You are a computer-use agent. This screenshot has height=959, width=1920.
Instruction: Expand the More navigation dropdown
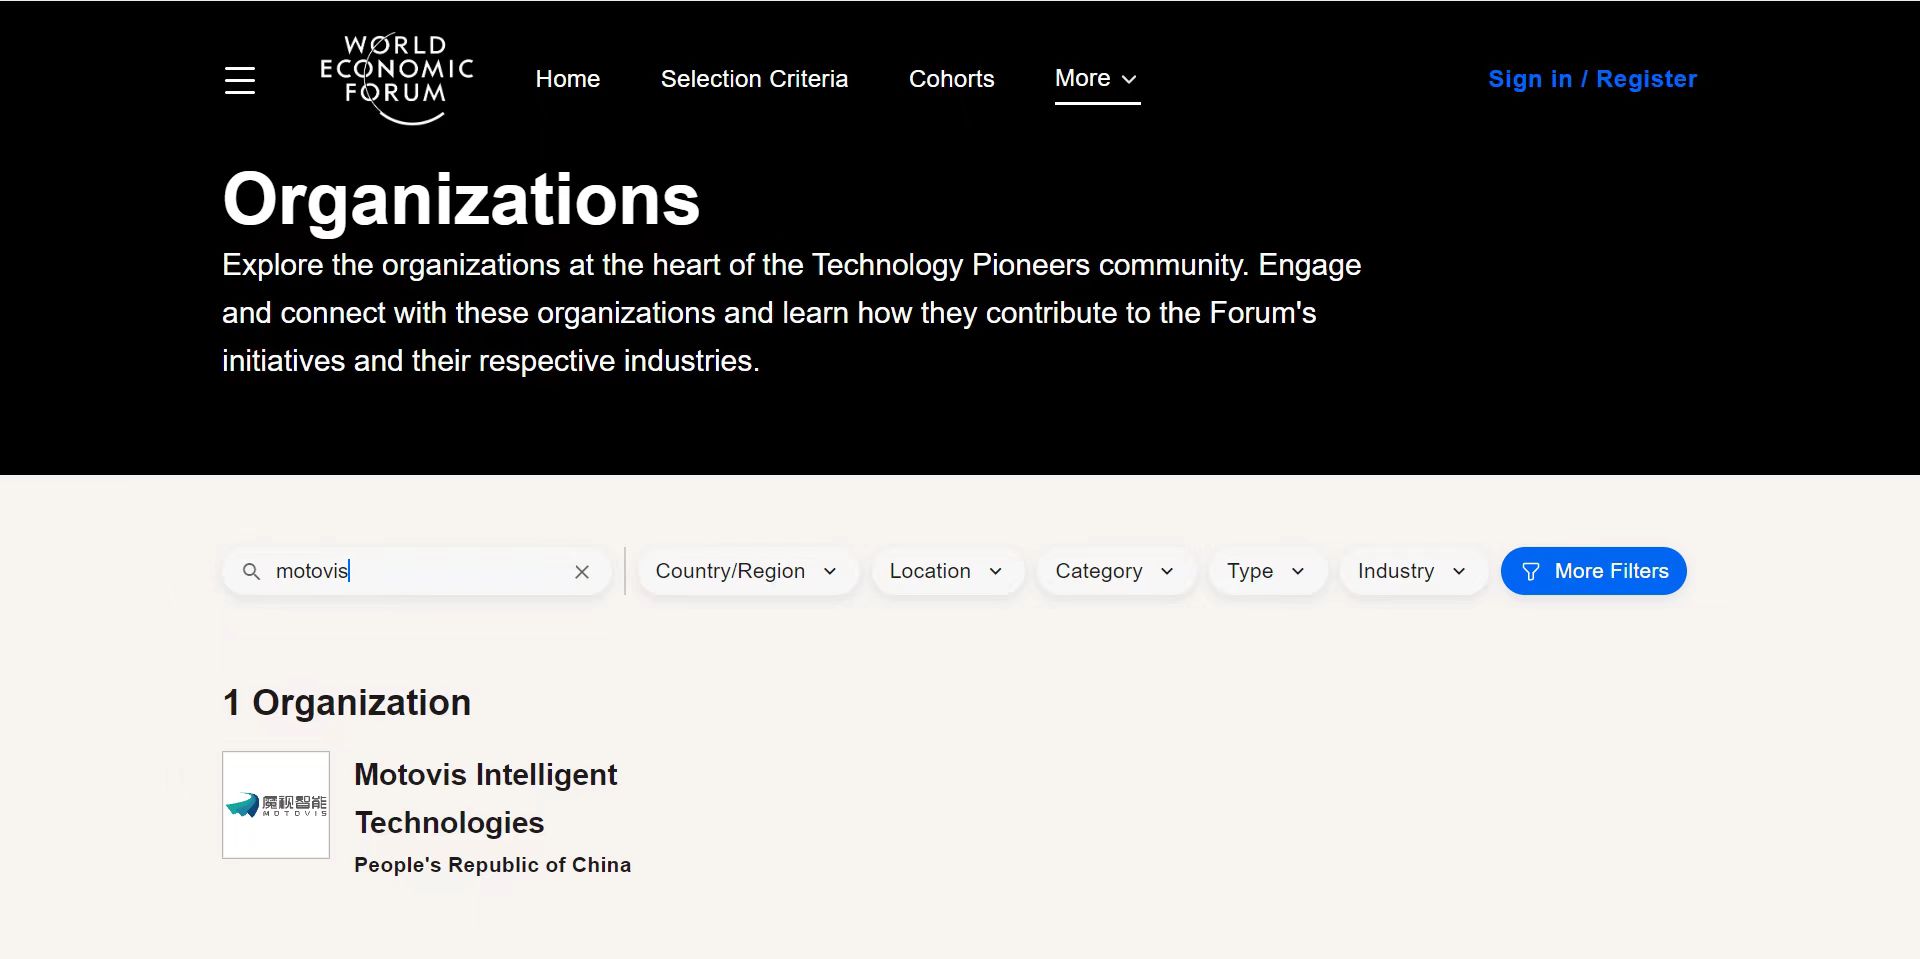[x=1096, y=79]
